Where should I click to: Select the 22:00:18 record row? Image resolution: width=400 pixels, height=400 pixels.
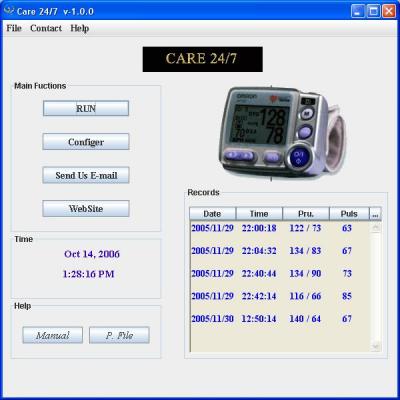pos(280,228)
